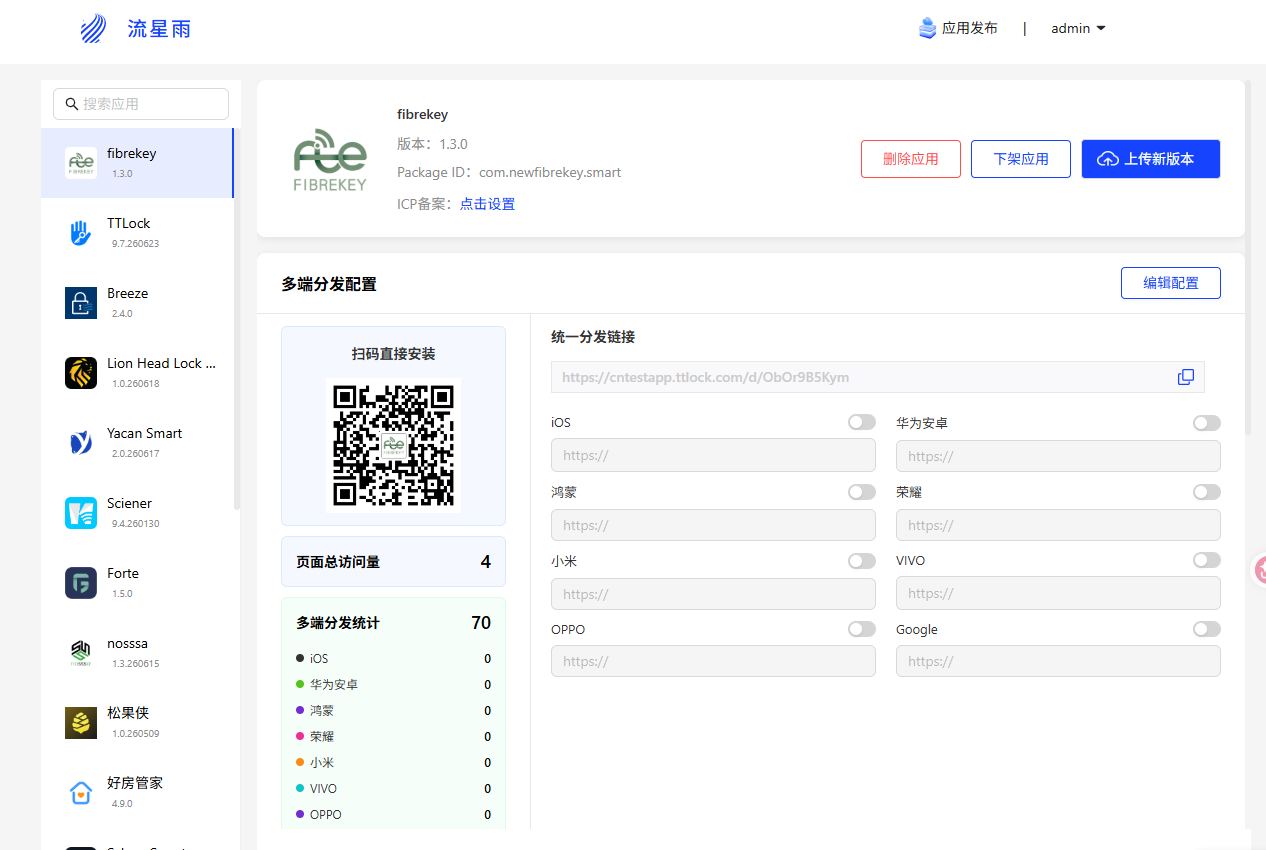
Task: Turn on the 小米 toggle
Action: click(862, 561)
